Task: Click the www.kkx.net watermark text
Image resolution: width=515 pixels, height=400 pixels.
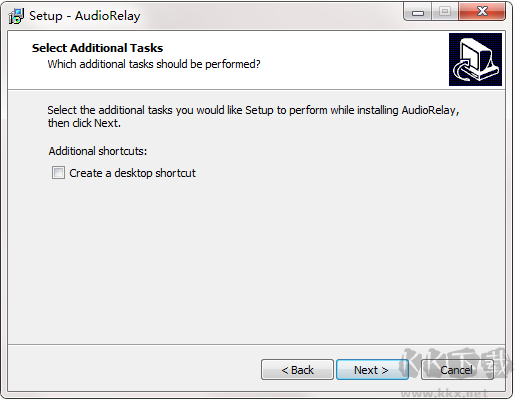Action: point(444,393)
